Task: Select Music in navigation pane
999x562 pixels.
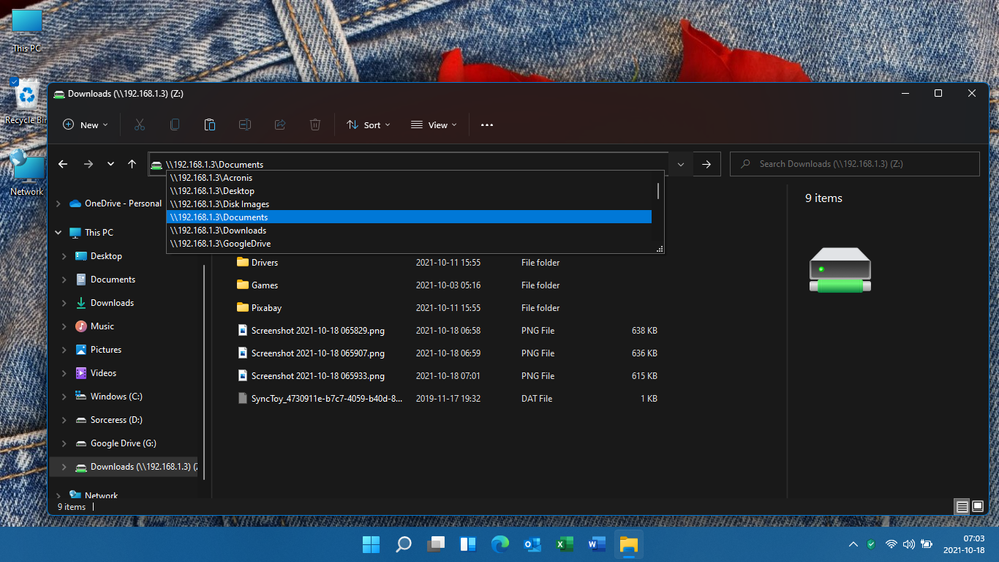Action: tap(102, 326)
